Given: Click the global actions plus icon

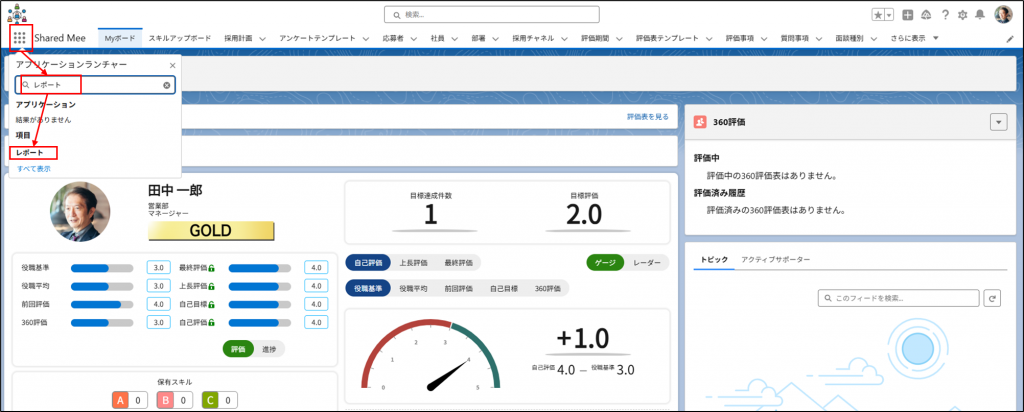Looking at the screenshot, I should pos(907,15).
